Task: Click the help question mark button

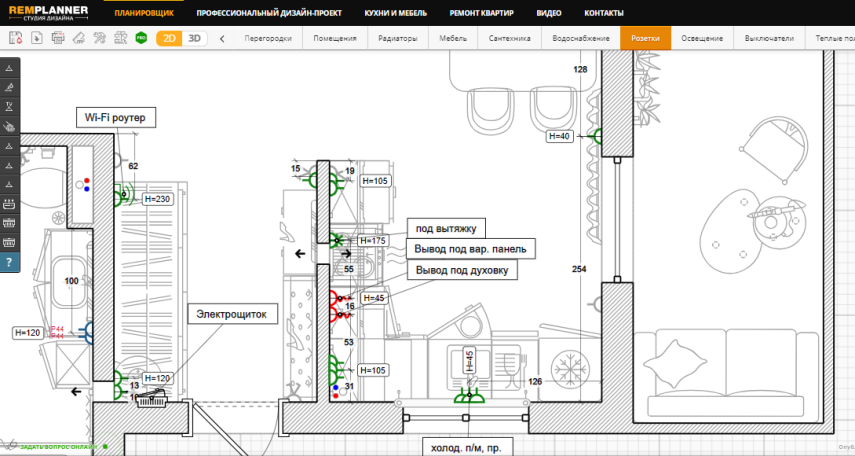Action: pos(9,262)
